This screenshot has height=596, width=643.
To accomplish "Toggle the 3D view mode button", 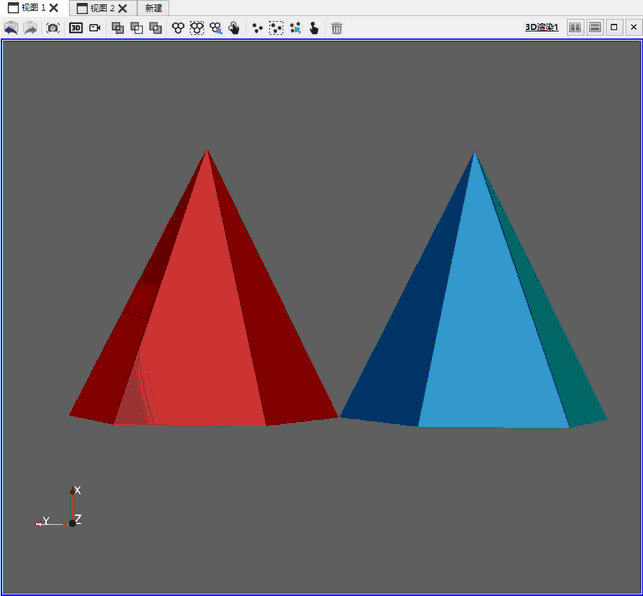I will pyautogui.click(x=76, y=28).
